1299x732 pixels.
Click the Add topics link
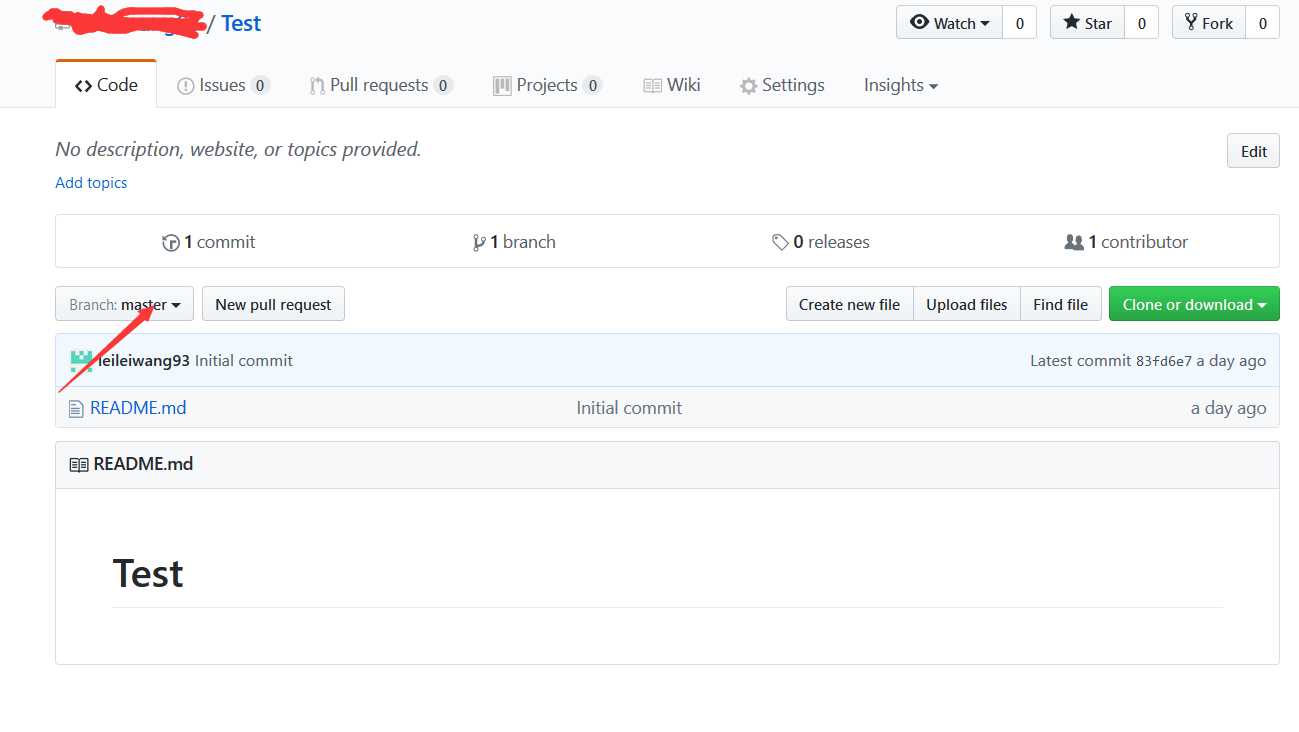91,182
